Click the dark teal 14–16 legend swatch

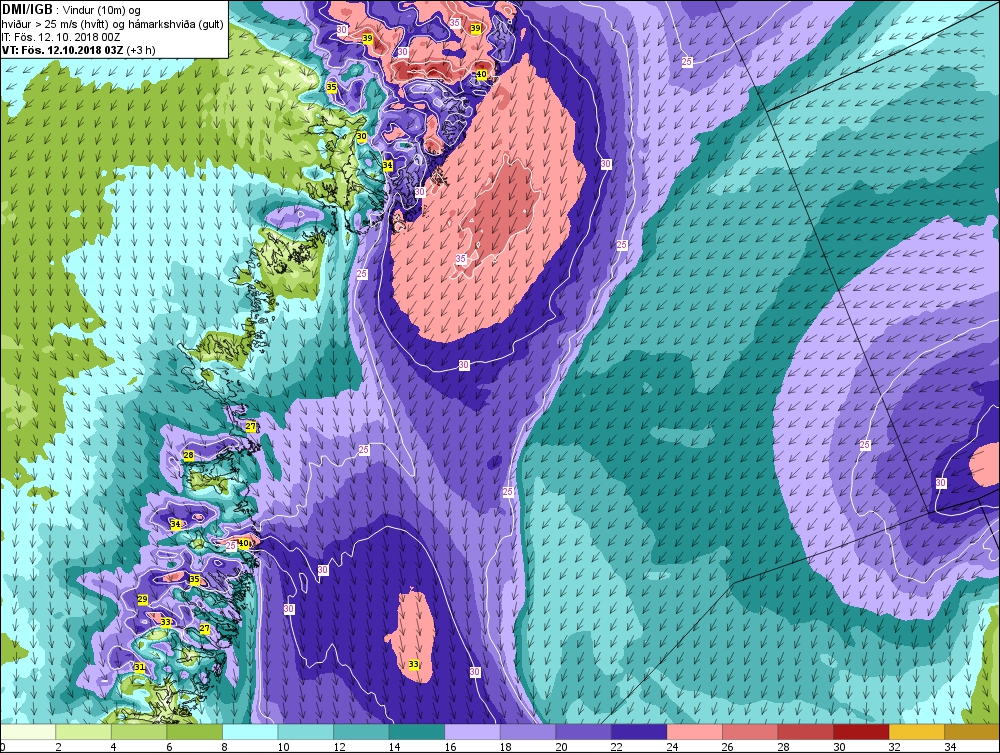[416, 732]
